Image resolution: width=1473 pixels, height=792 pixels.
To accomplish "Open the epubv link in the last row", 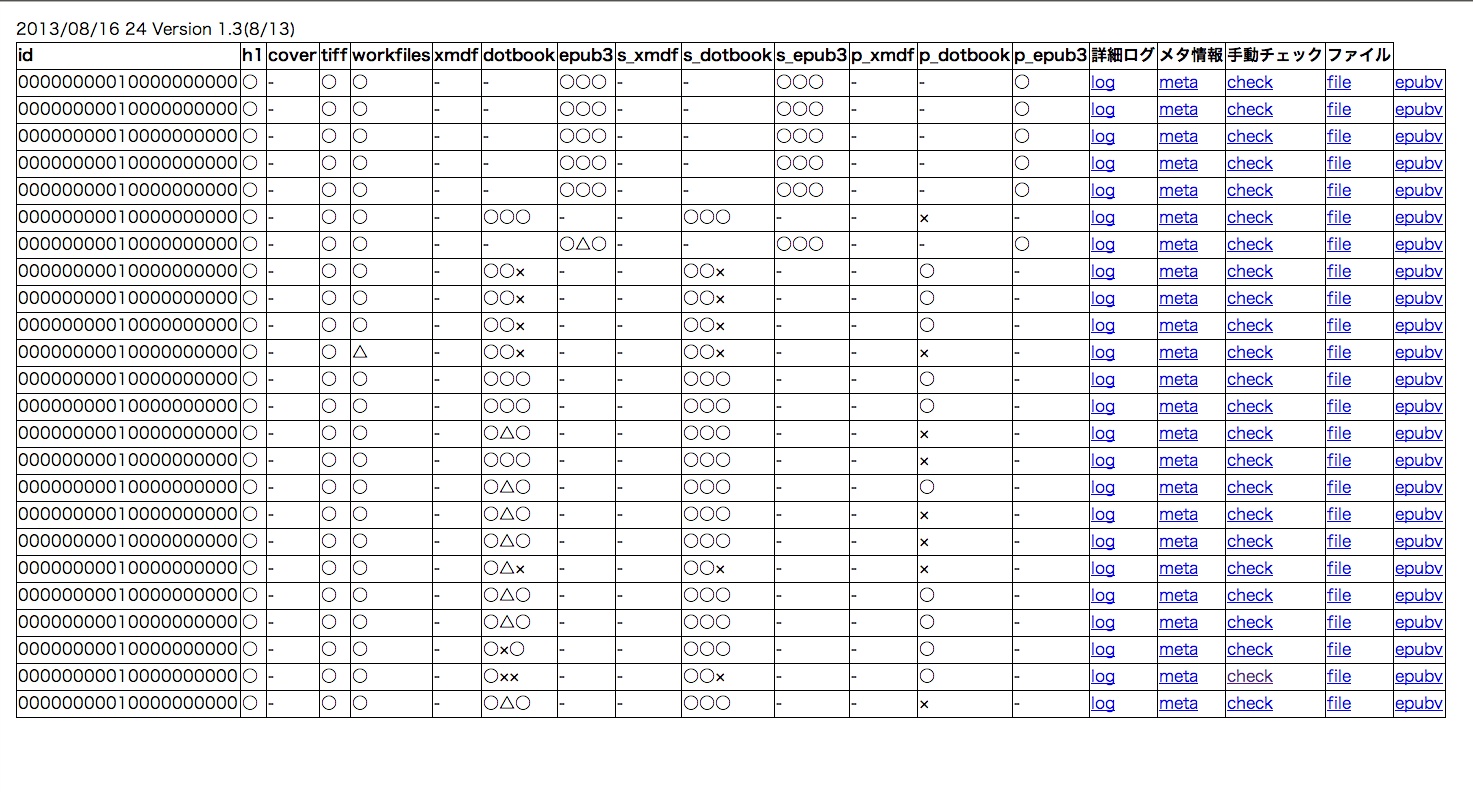I will pos(1418,704).
